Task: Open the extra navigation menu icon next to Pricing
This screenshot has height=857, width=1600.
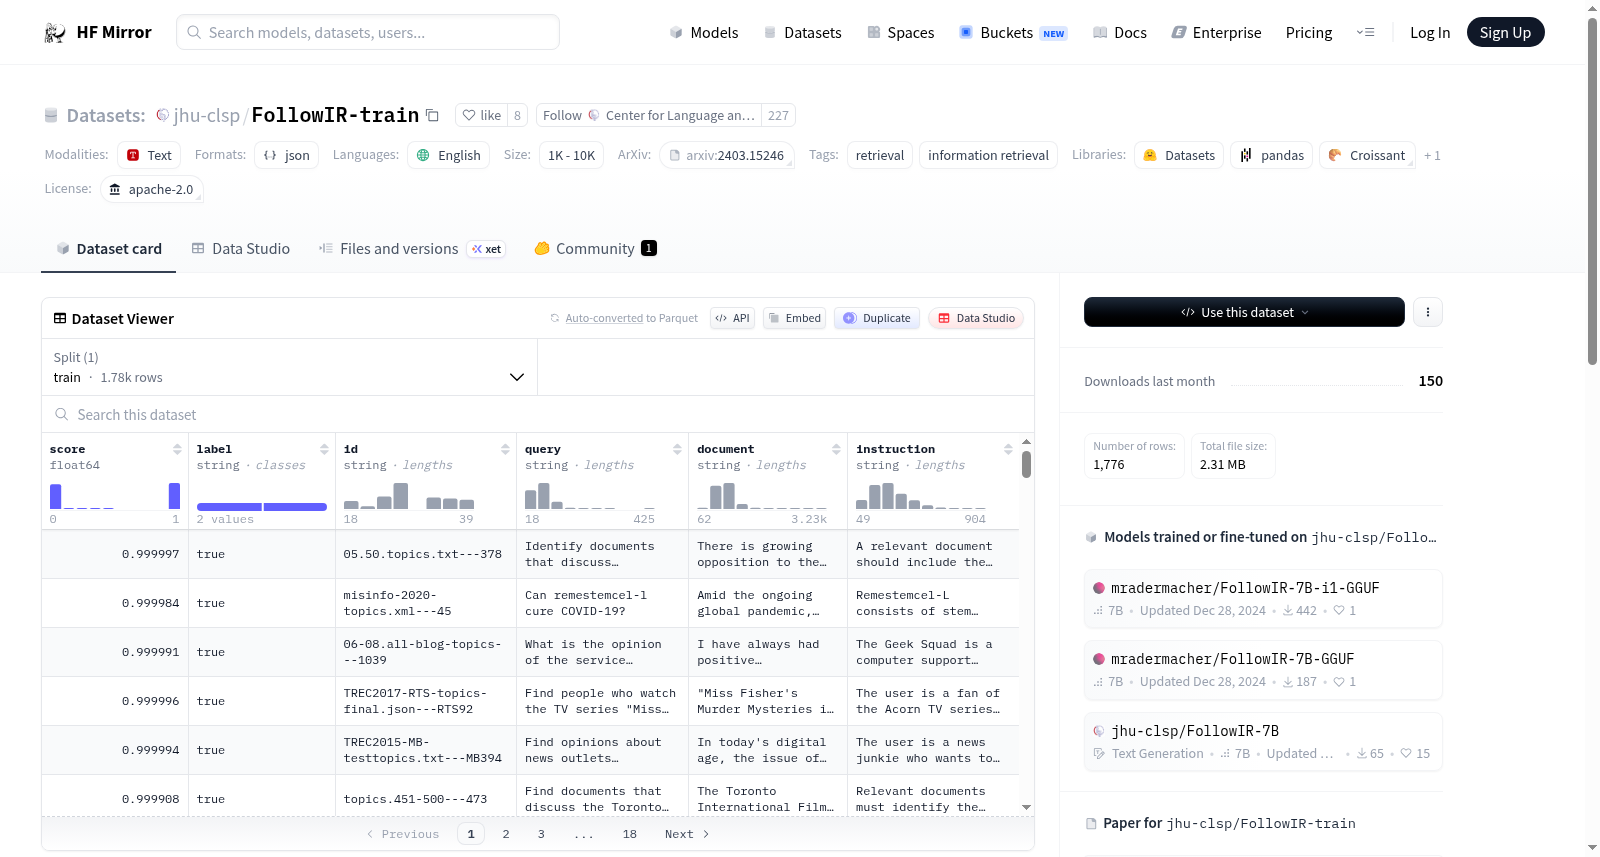Action: click(x=1365, y=33)
